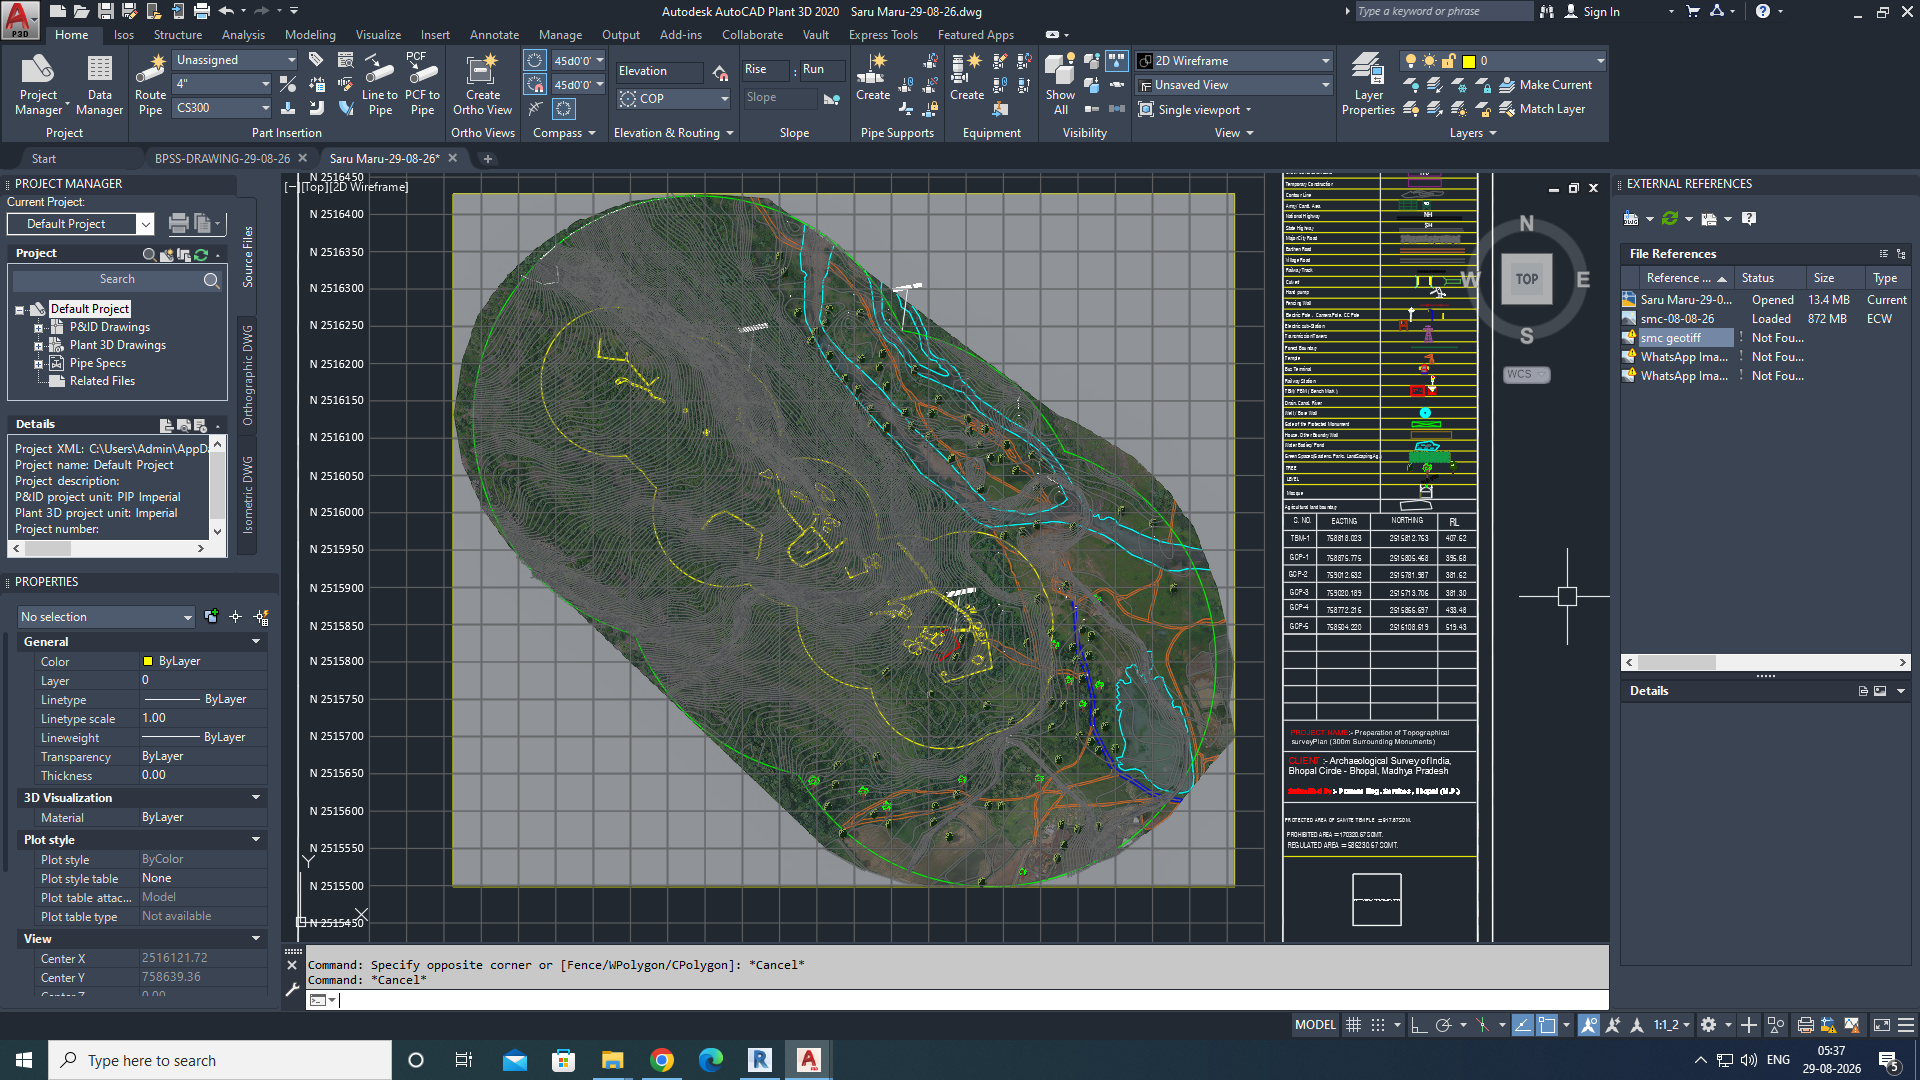Switch to BPSS-DRAWING-29-08-26 drawing tab
The image size is (1920, 1080).
click(x=222, y=158)
